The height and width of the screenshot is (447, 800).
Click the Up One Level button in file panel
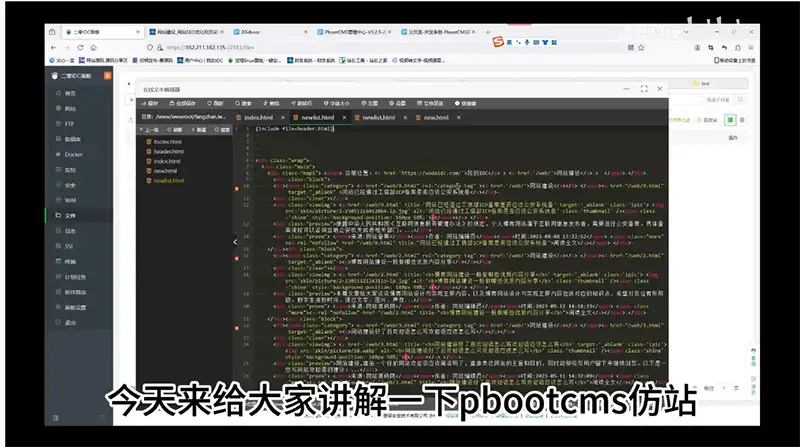[152, 129]
